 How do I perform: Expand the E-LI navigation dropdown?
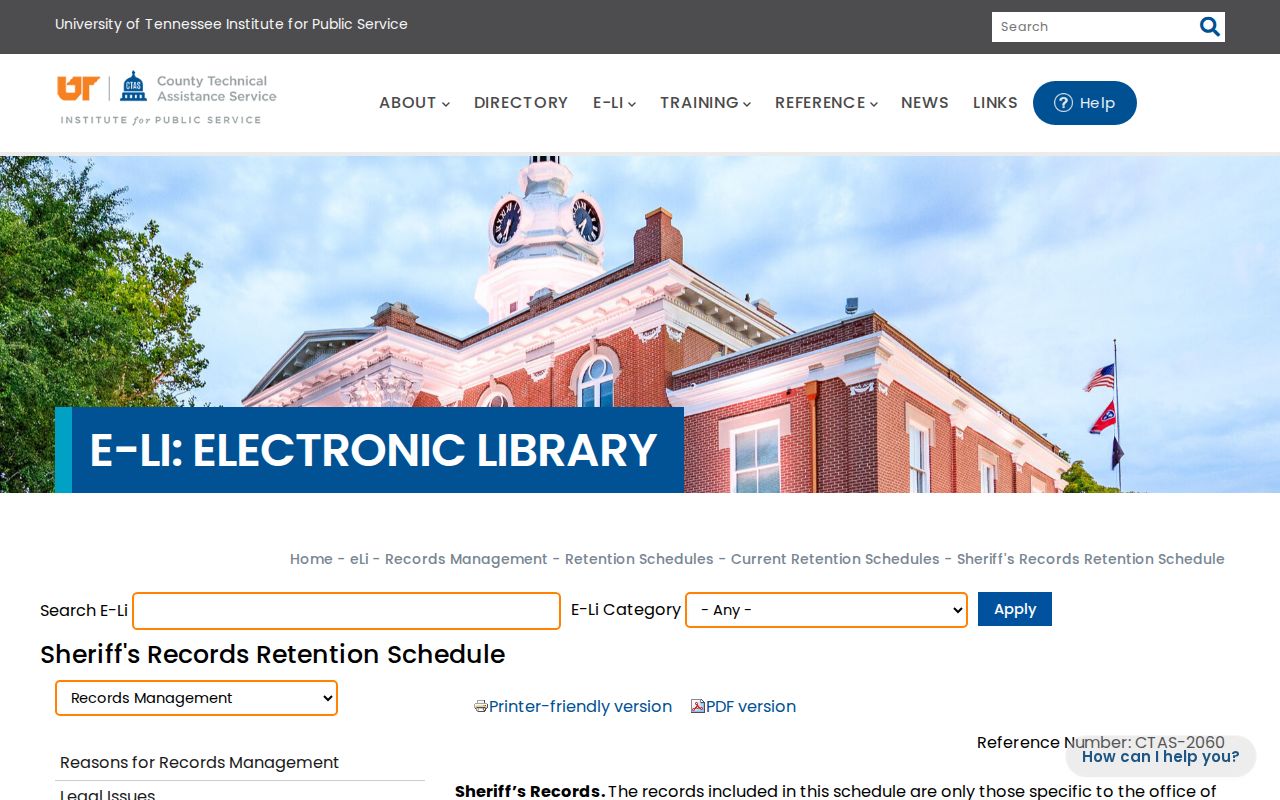(614, 103)
